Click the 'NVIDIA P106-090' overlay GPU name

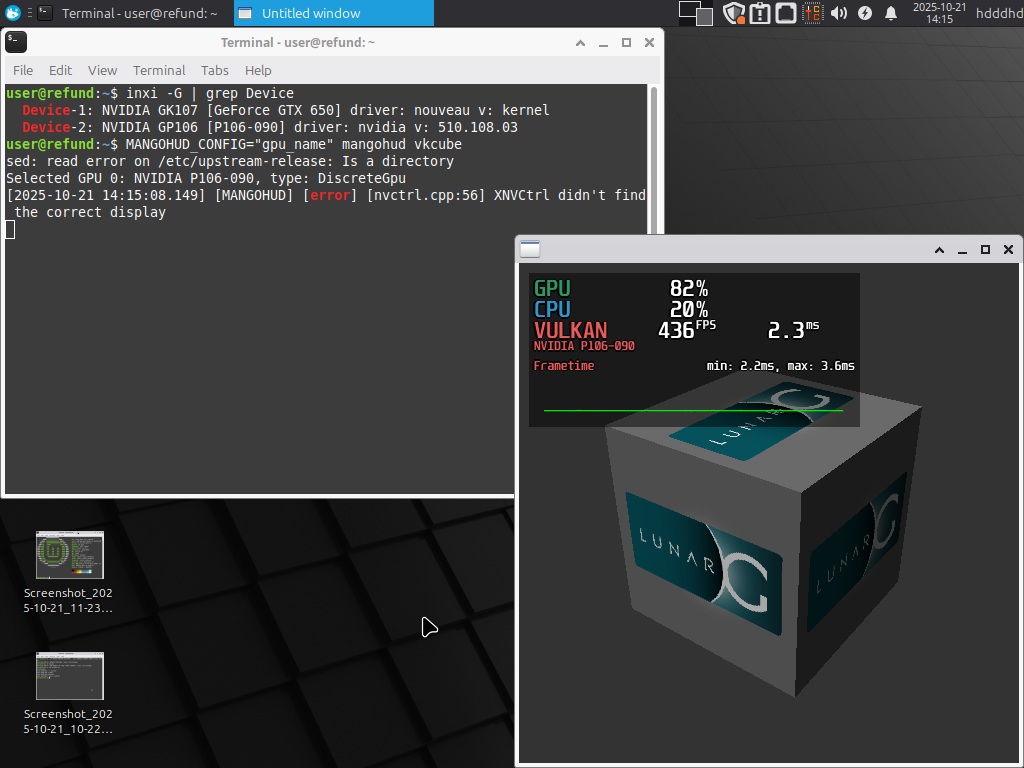tap(584, 345)
